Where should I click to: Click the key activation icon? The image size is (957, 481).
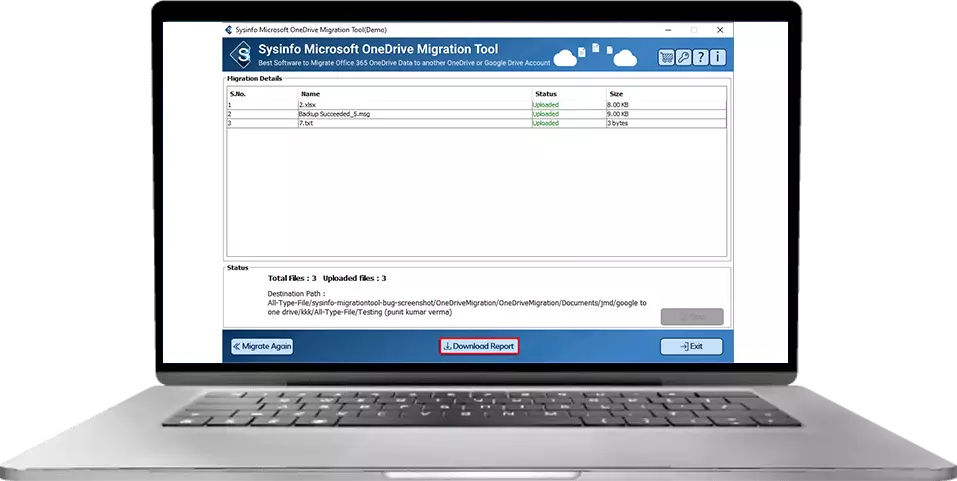[683, 57]
